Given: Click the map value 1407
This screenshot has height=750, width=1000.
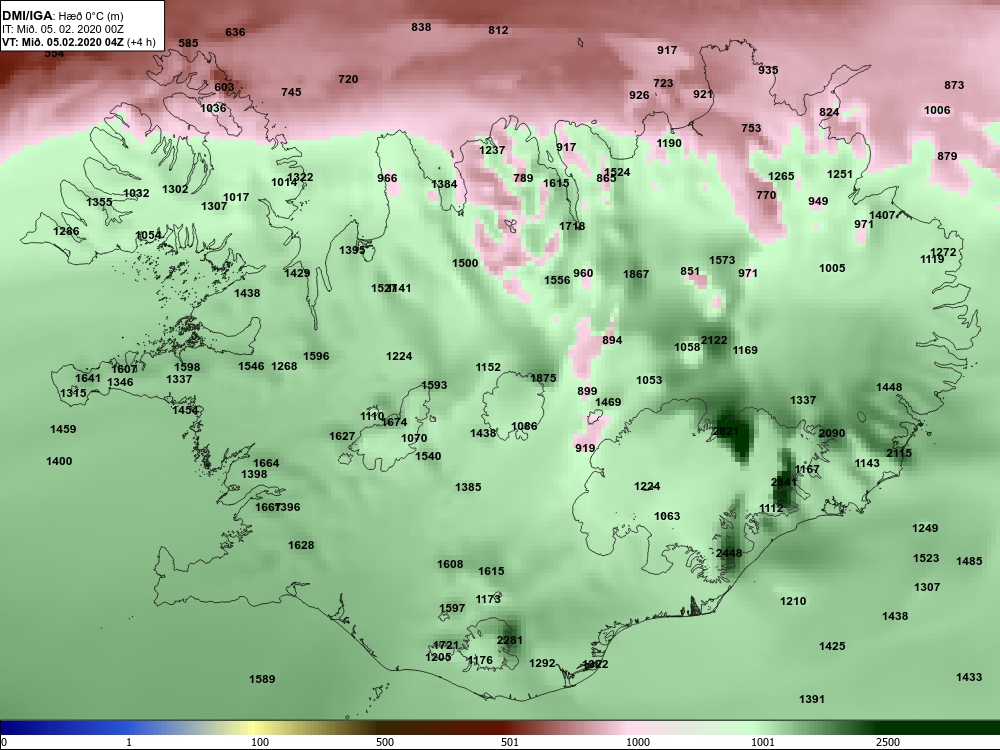Looking at the screenshot, I should (x=882, y=216).
